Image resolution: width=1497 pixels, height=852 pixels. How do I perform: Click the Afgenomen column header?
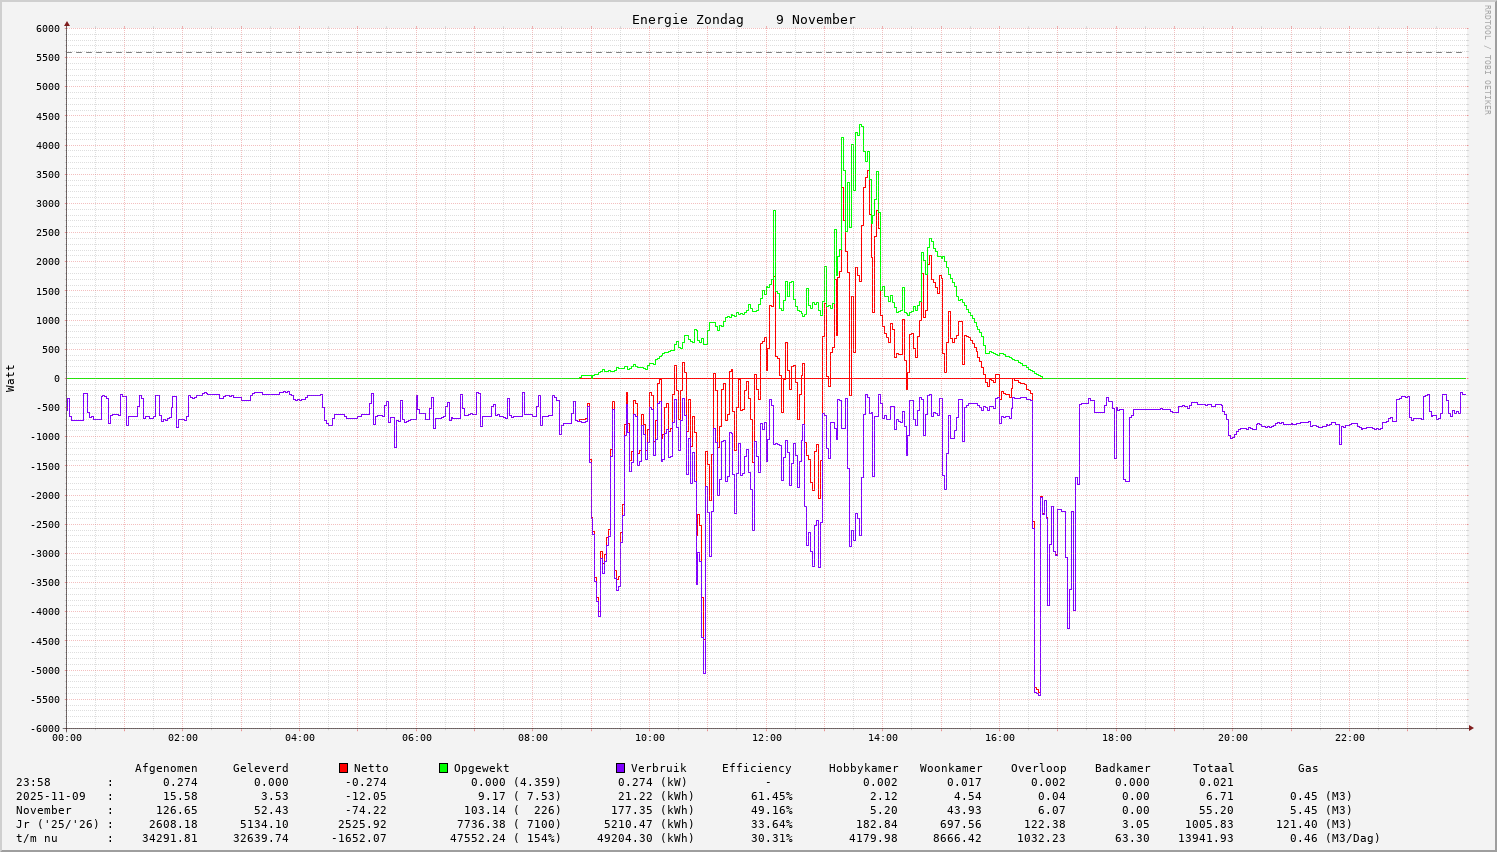(166, 768)
